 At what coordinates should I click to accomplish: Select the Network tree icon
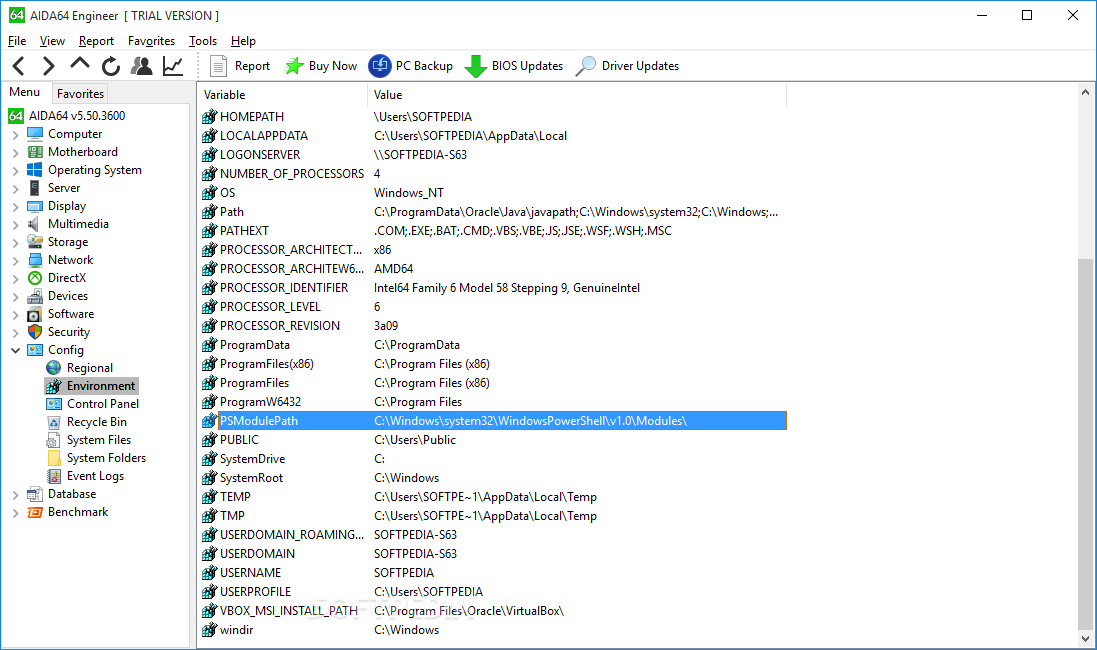point(35,260)
